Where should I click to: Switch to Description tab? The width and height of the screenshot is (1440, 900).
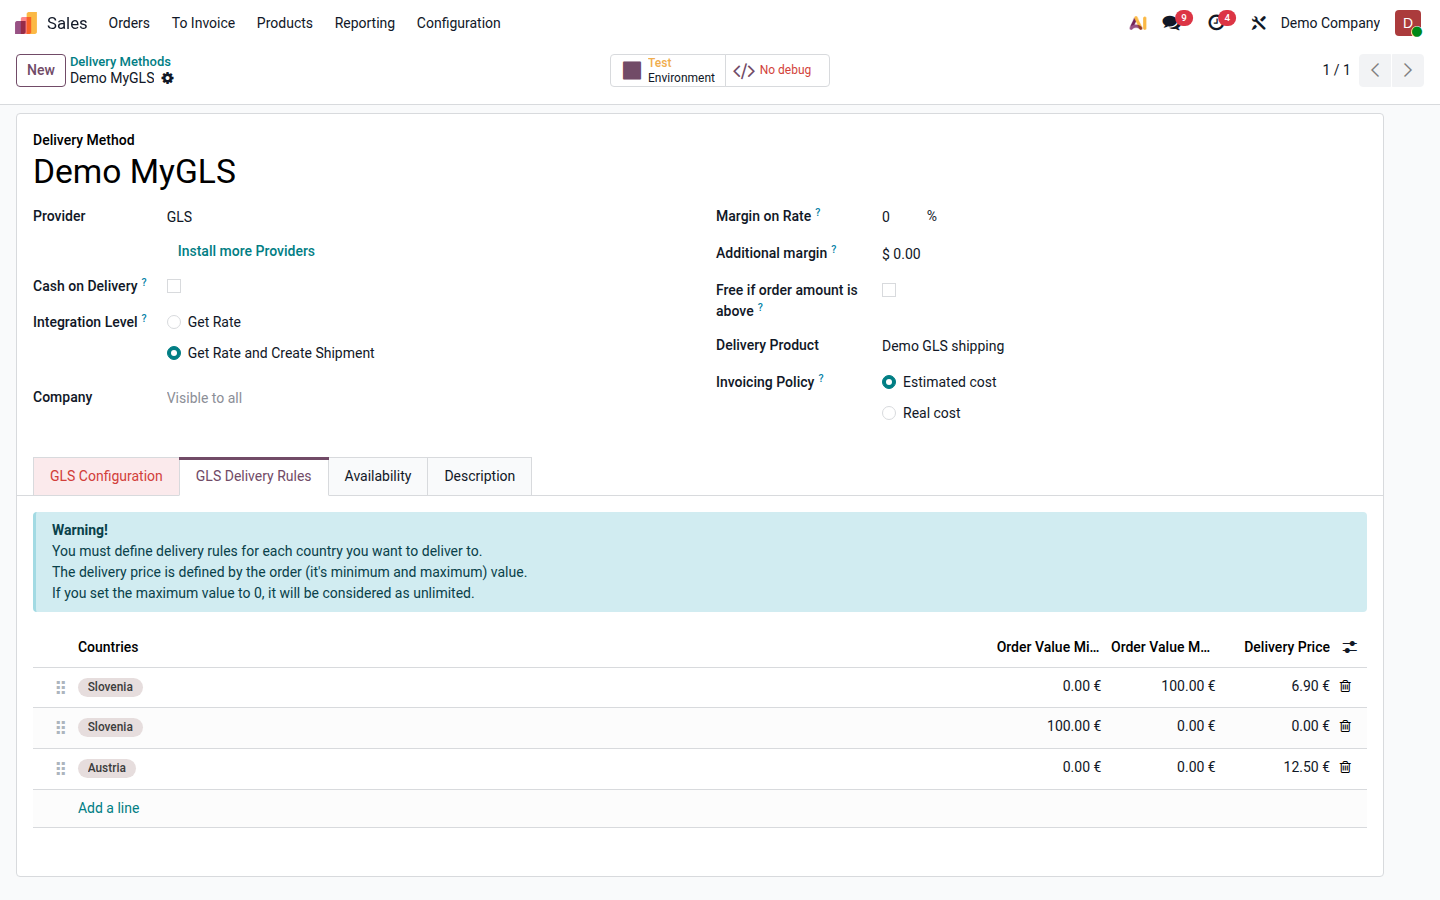tap(480, 476)
